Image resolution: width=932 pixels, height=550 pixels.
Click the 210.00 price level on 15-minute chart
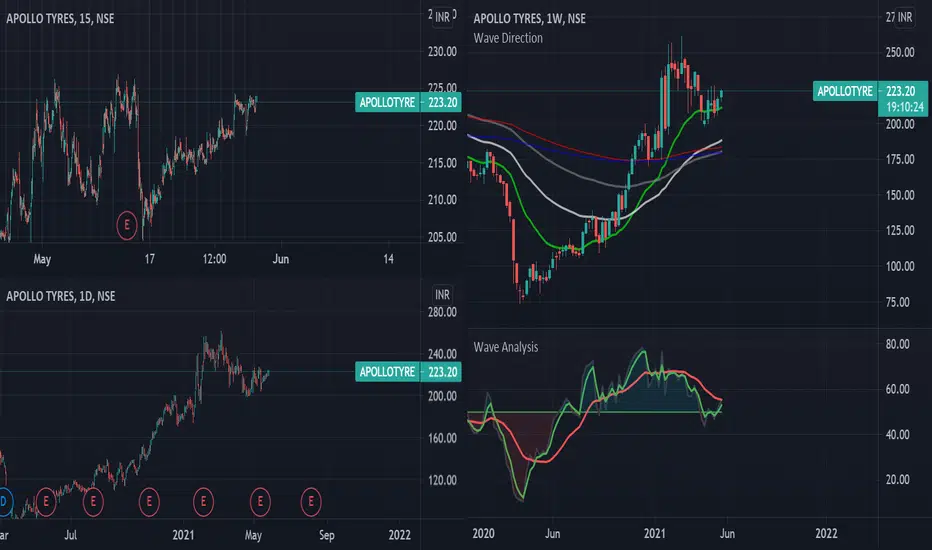click(442, 200)
